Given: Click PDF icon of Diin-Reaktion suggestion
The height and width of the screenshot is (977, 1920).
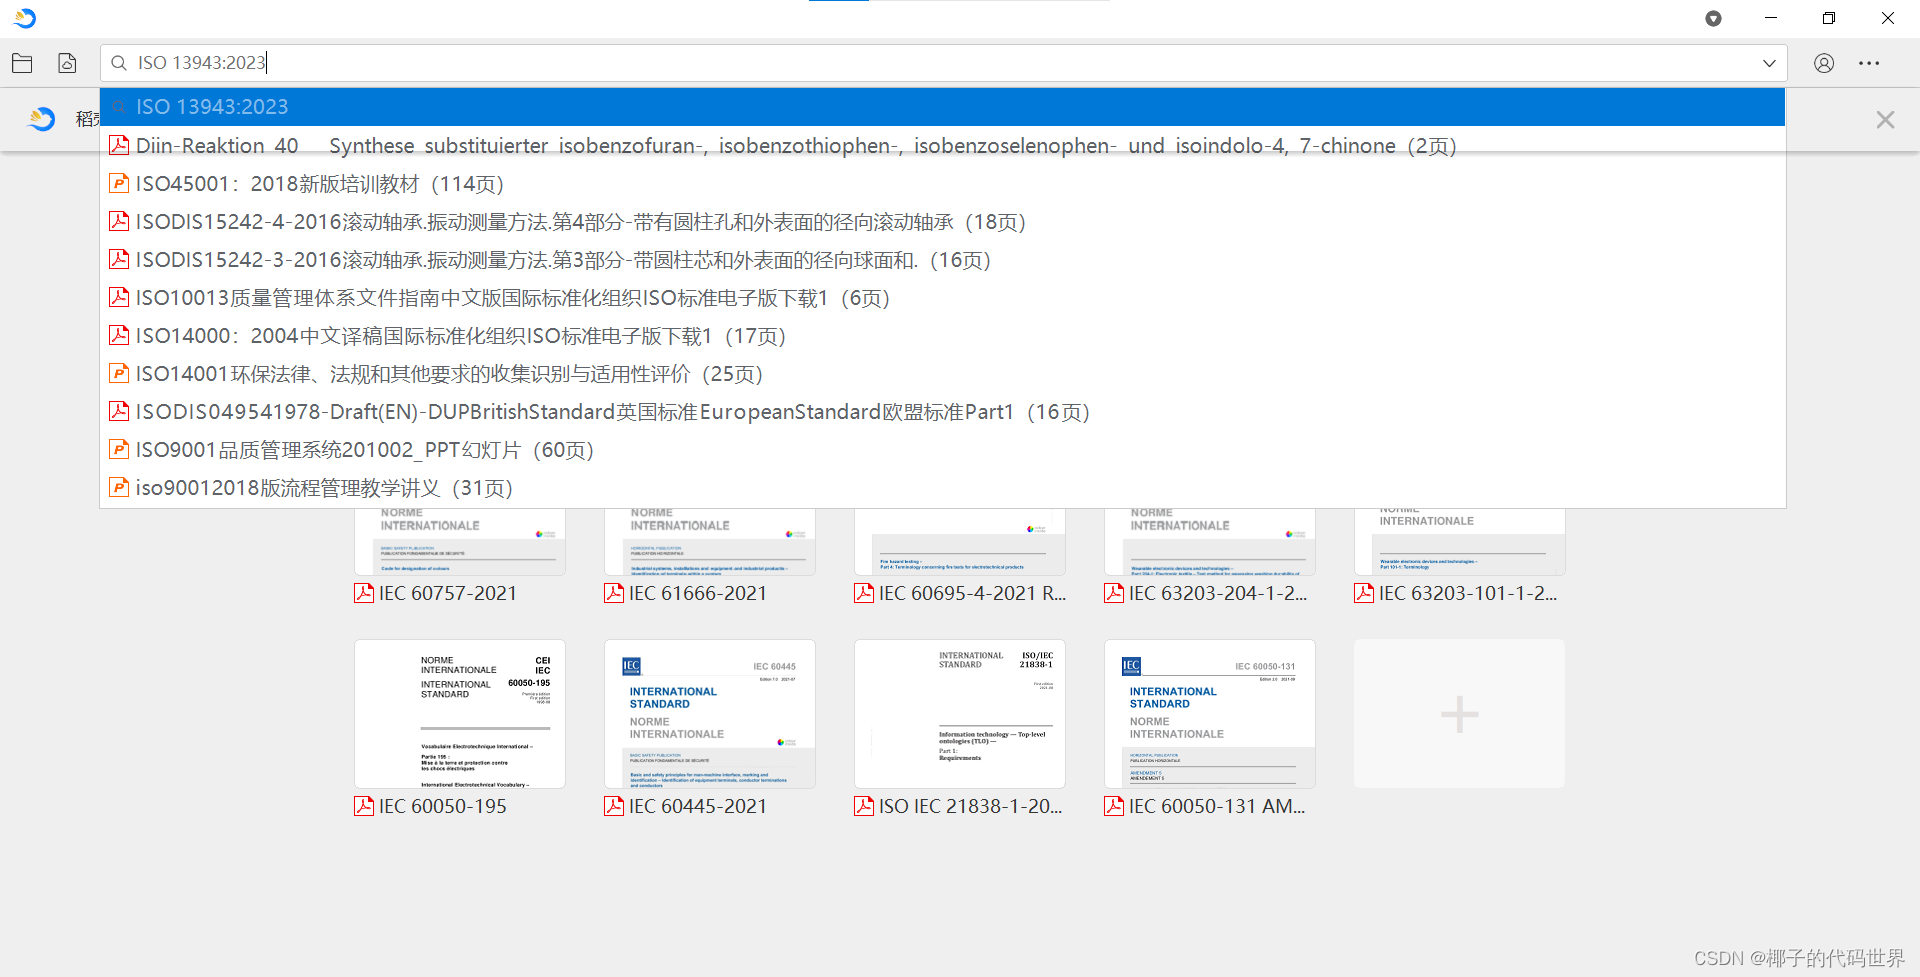Looking at the screenshot, I should tap(119, 145).
